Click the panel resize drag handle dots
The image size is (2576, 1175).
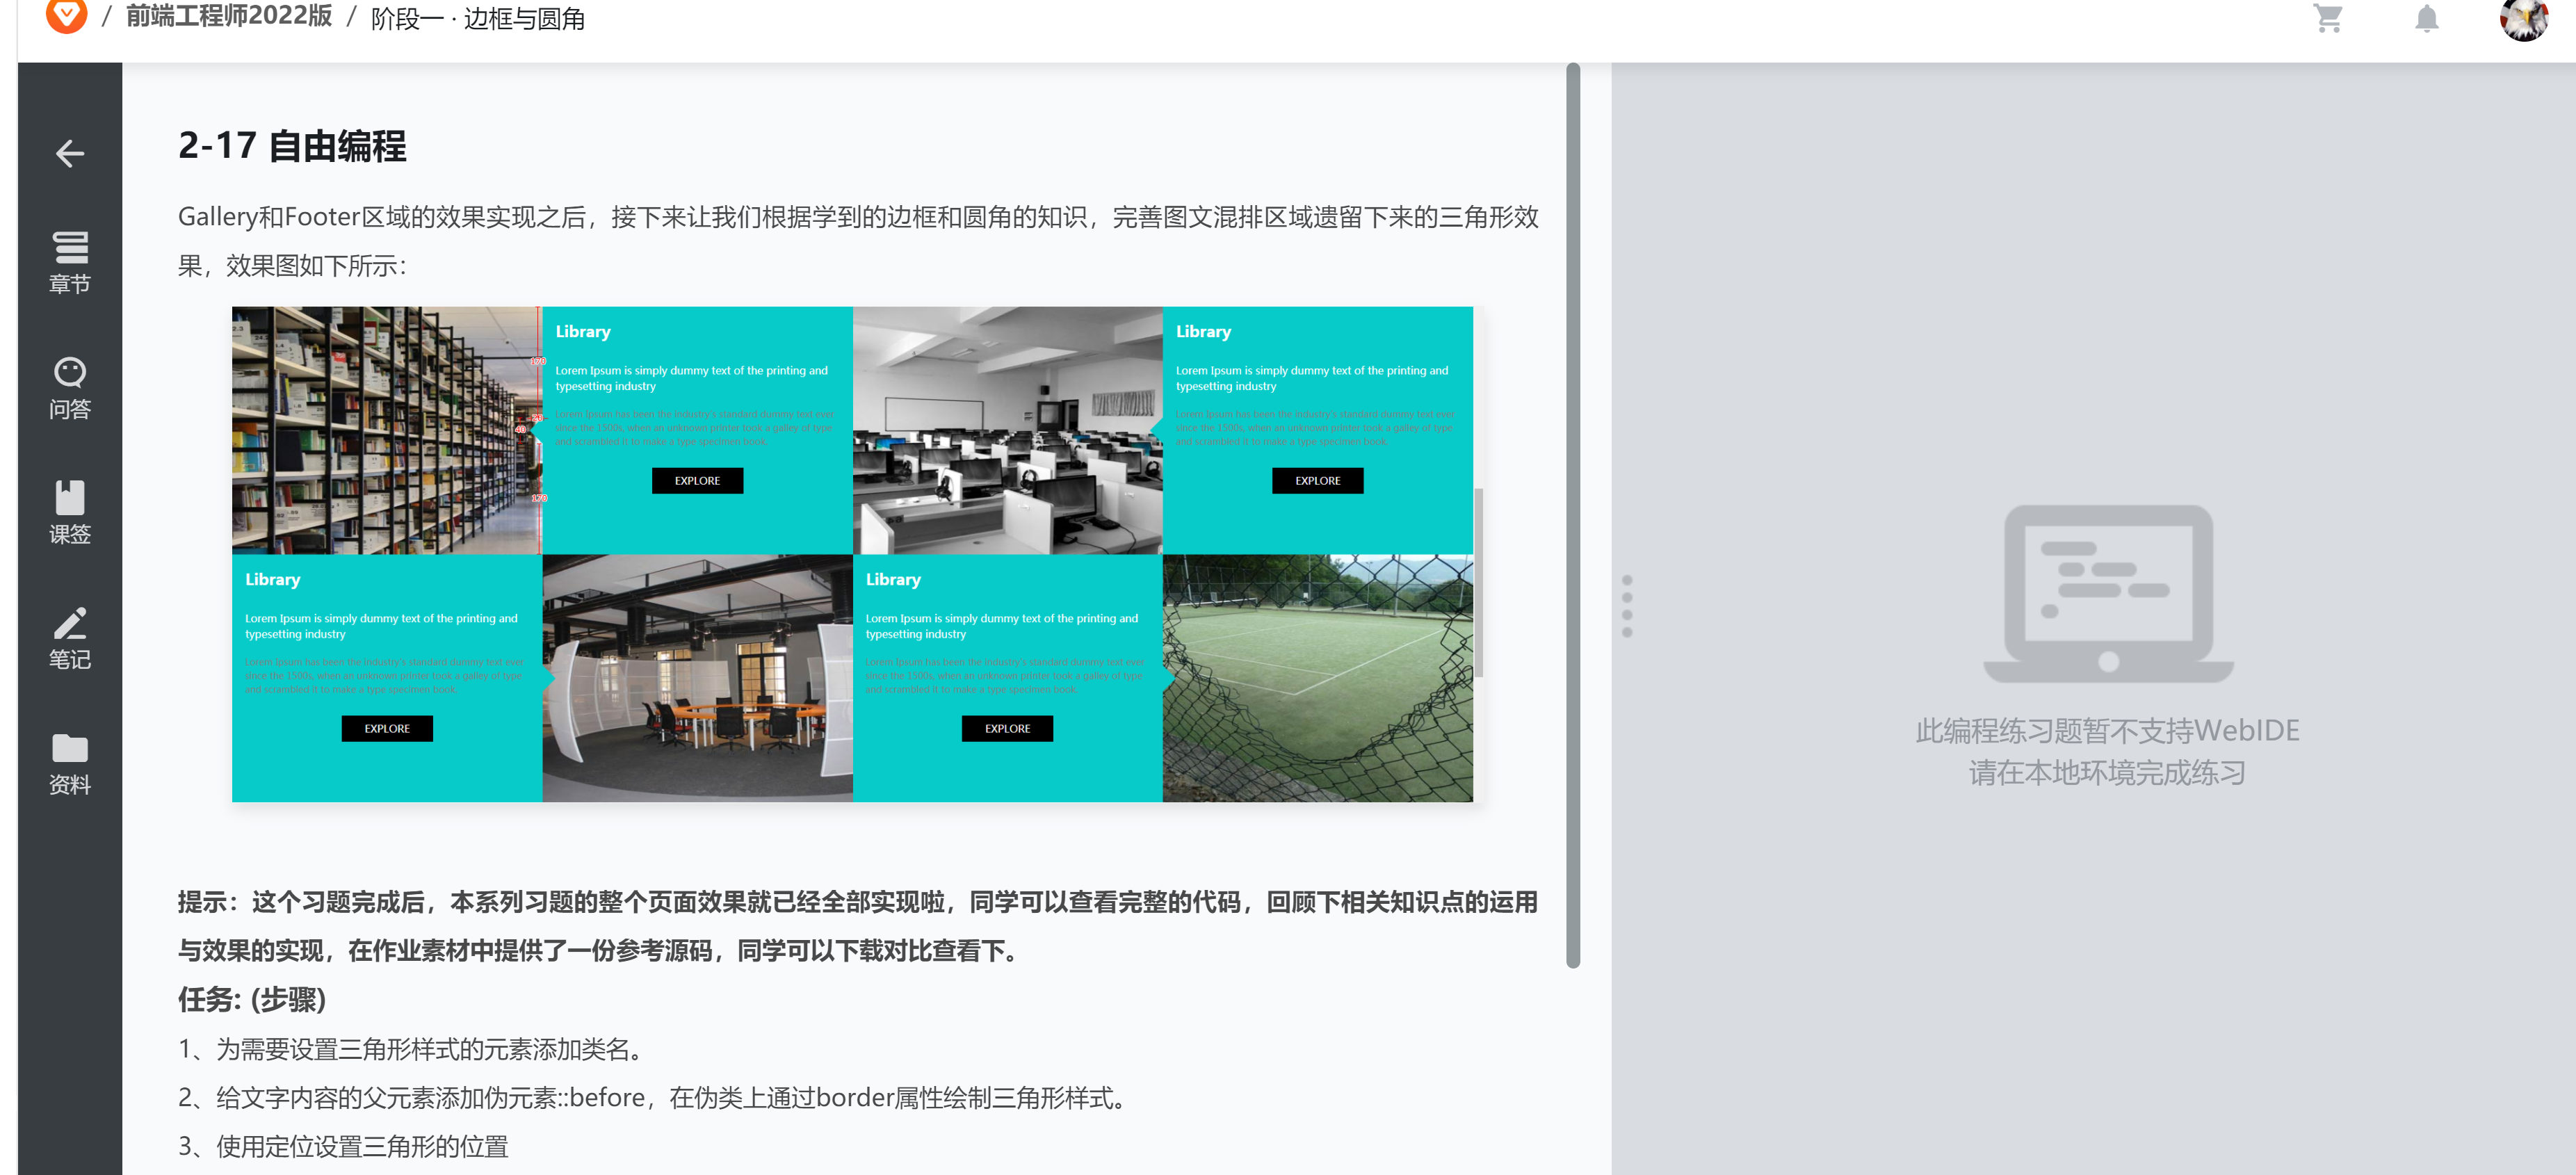(1626, 606)
